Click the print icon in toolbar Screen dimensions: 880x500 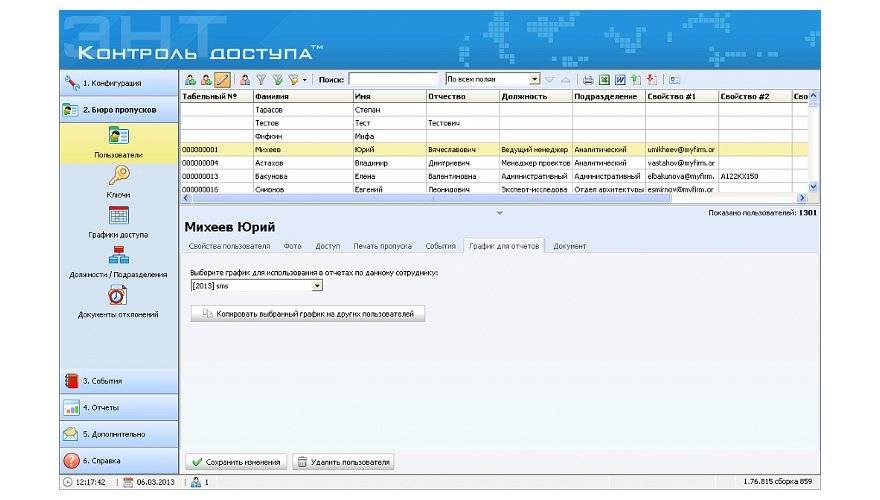pyautogui.click(x=588, y=79)
